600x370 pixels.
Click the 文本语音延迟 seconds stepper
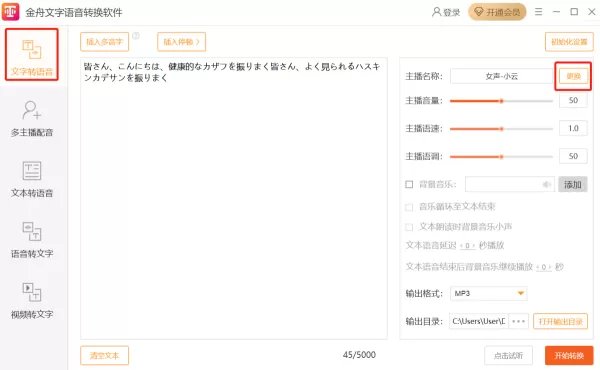pos(467,245)
